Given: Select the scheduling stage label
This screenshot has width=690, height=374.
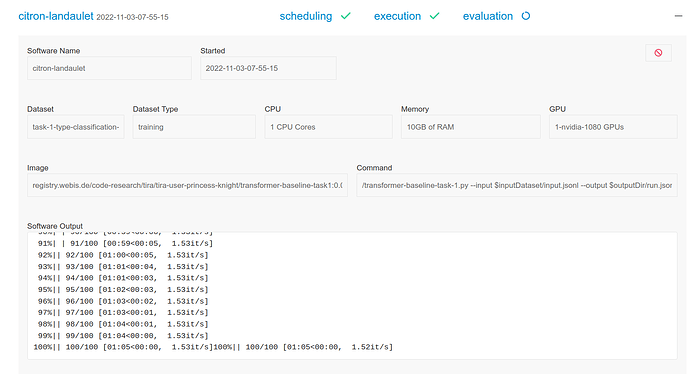Looking at the screenshot, I should [306, 16].
